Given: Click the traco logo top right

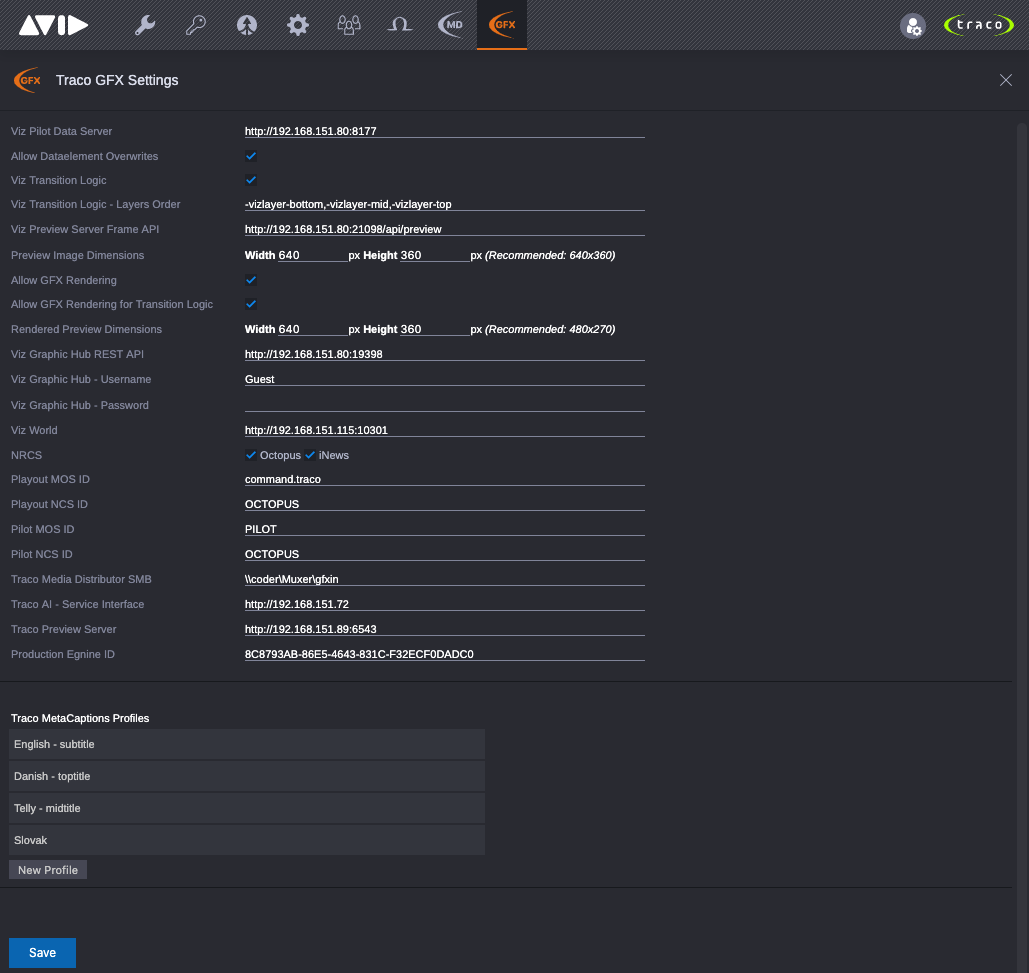Looking at the screenshot, I should (978, 25).
